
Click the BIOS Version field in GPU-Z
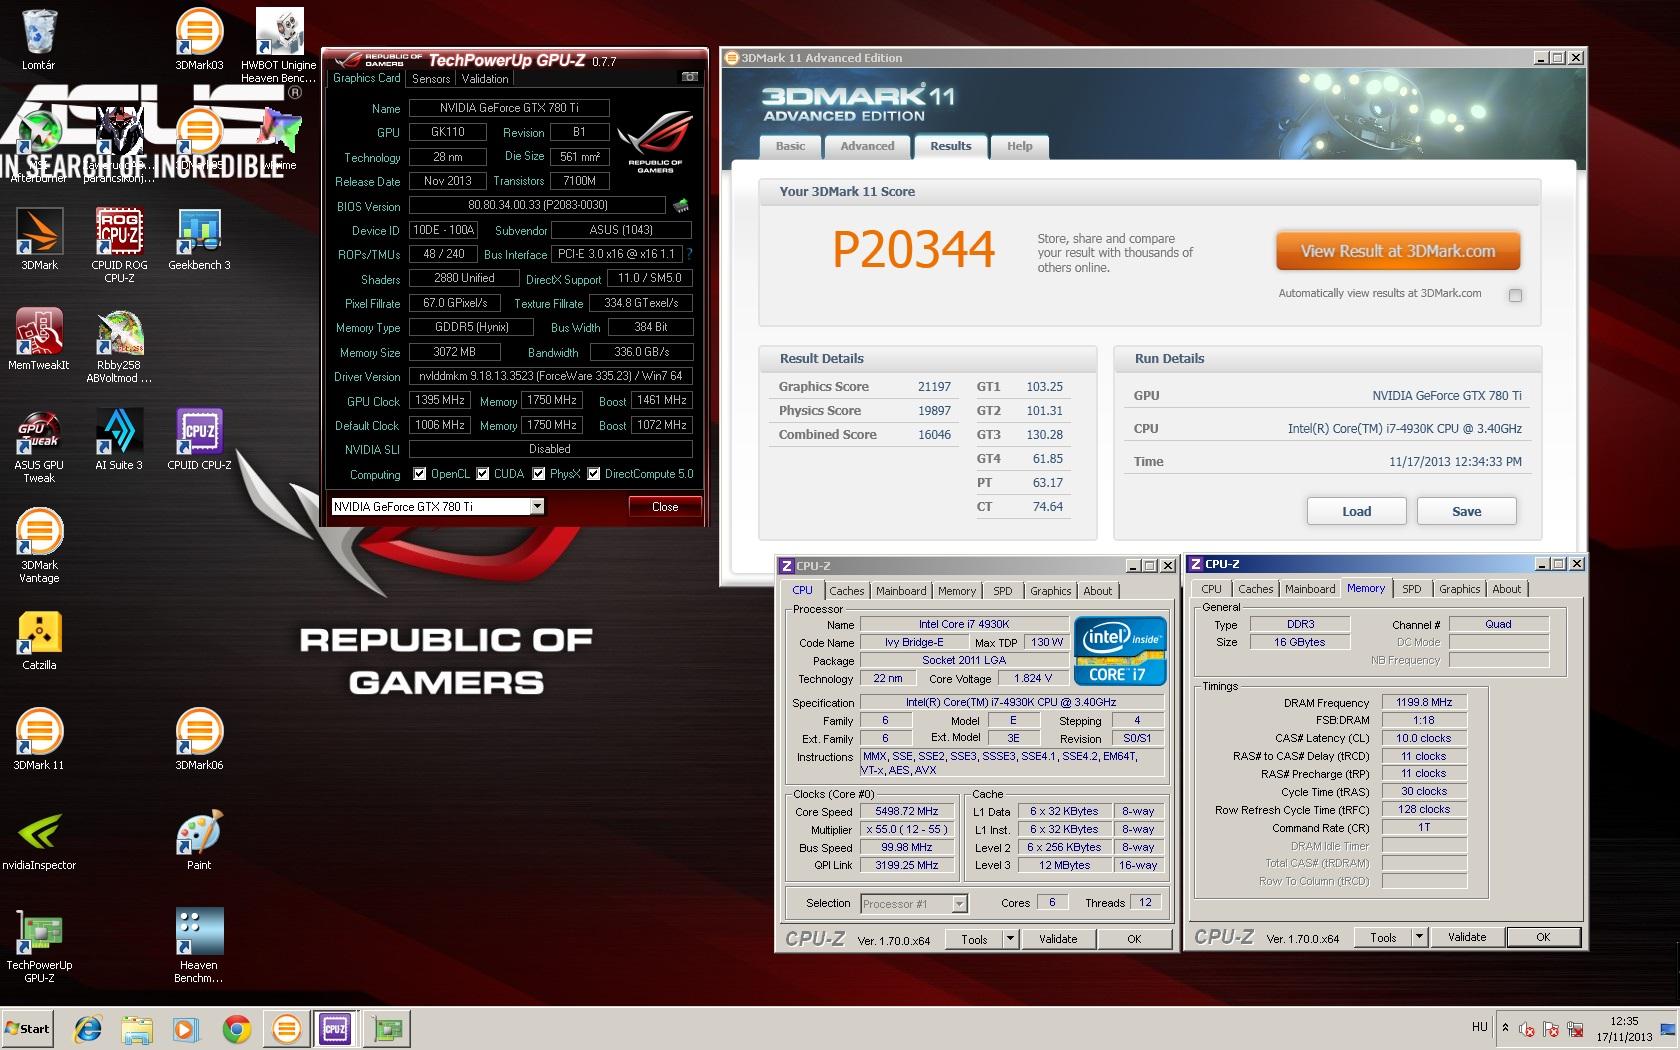[537, 205]
